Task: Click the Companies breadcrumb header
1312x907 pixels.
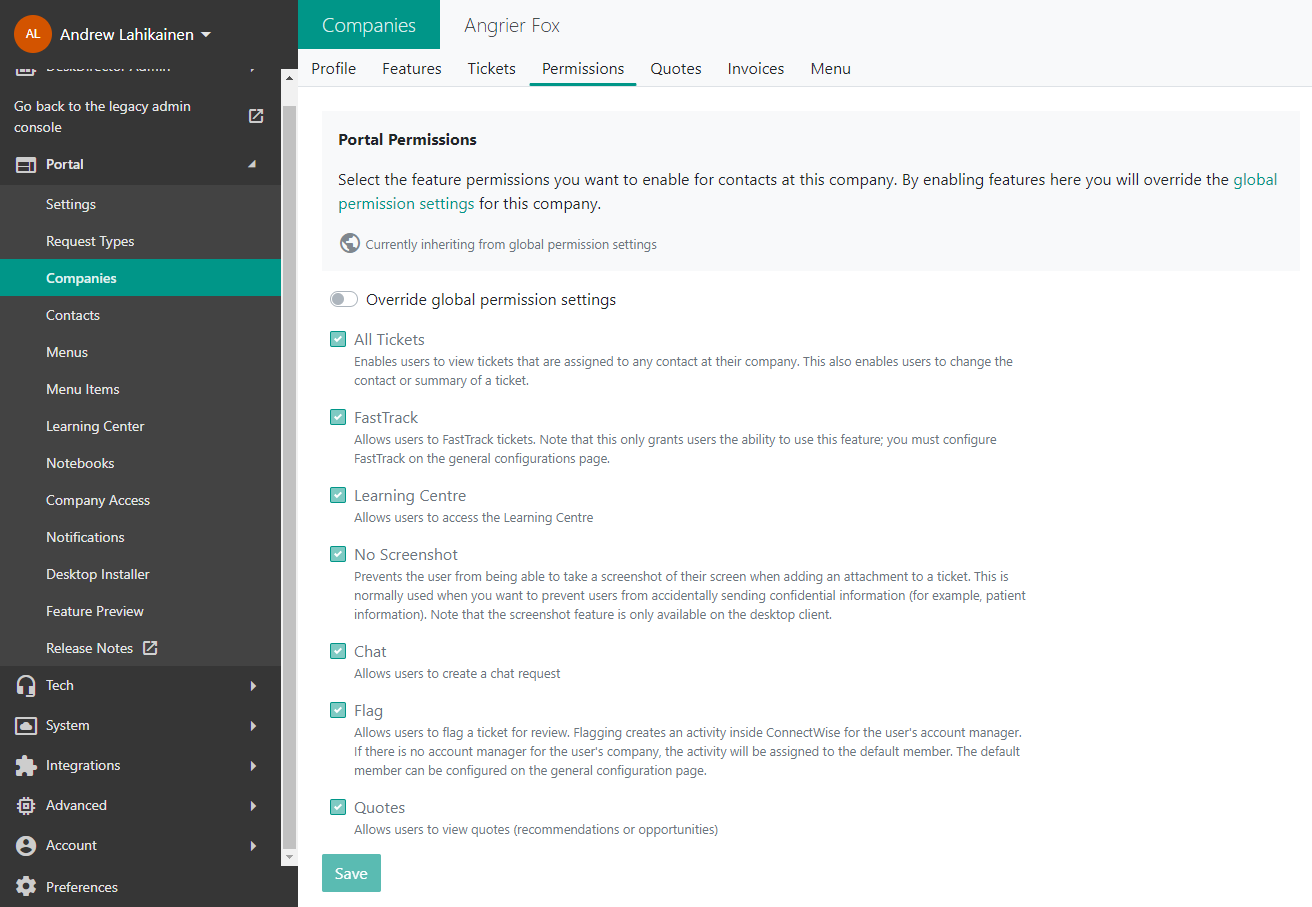Action: (369, 25)
